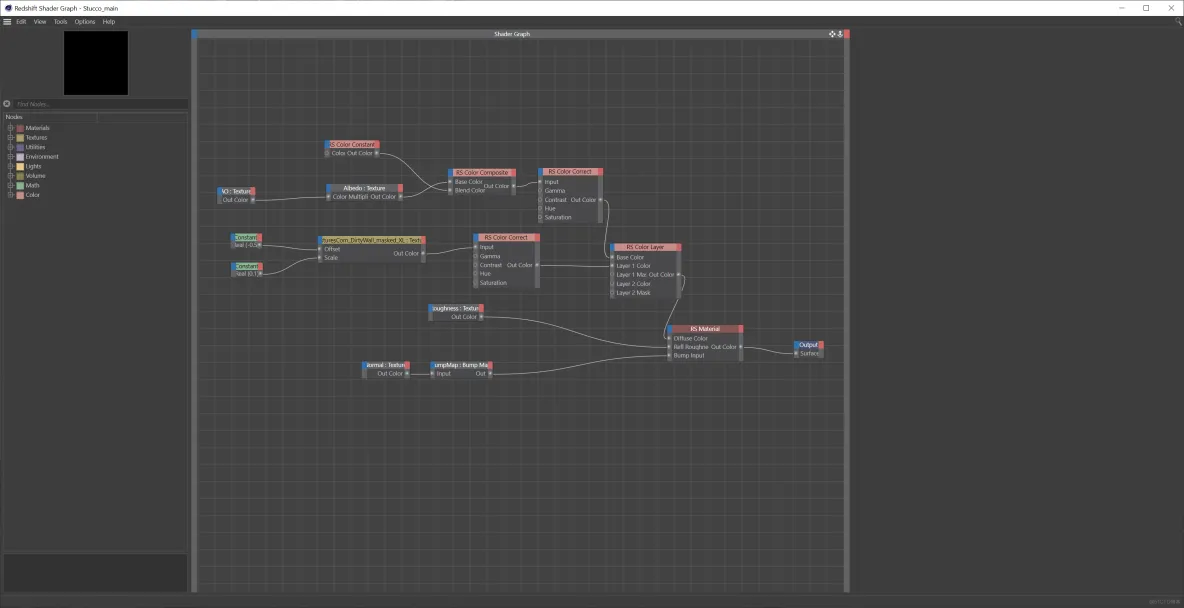Select the Lights label in the Nodes tree
The width and height of the screenshot is (1184, 608).
point(33,166)
